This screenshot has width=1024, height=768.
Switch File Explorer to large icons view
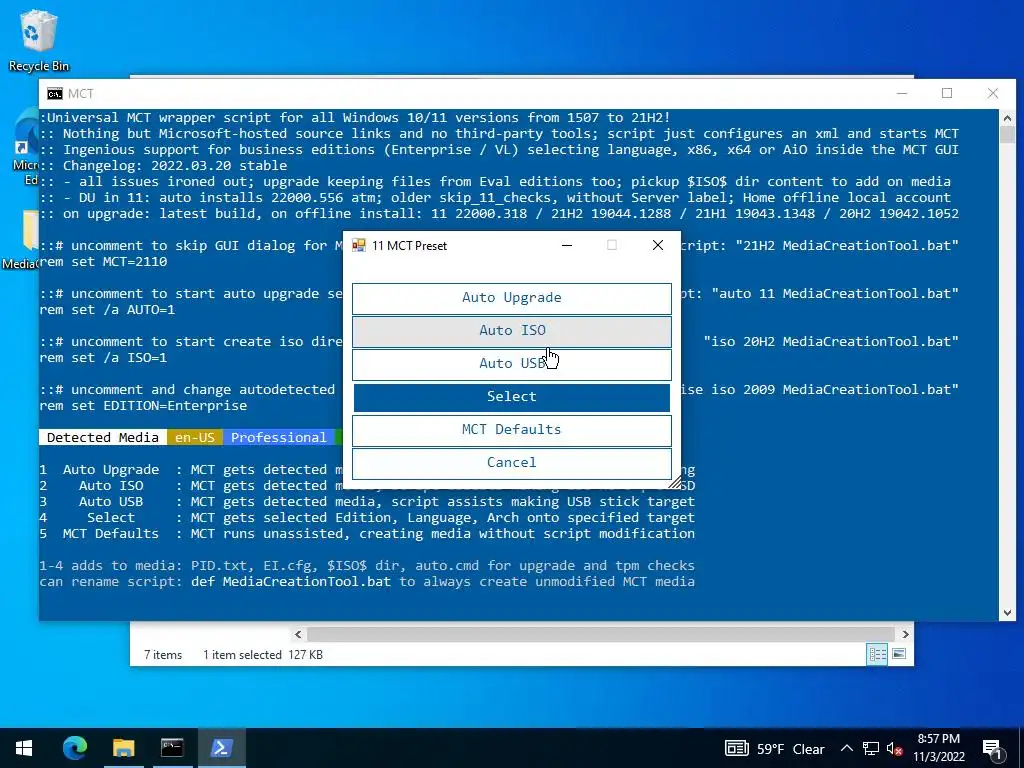pos(899,654)
